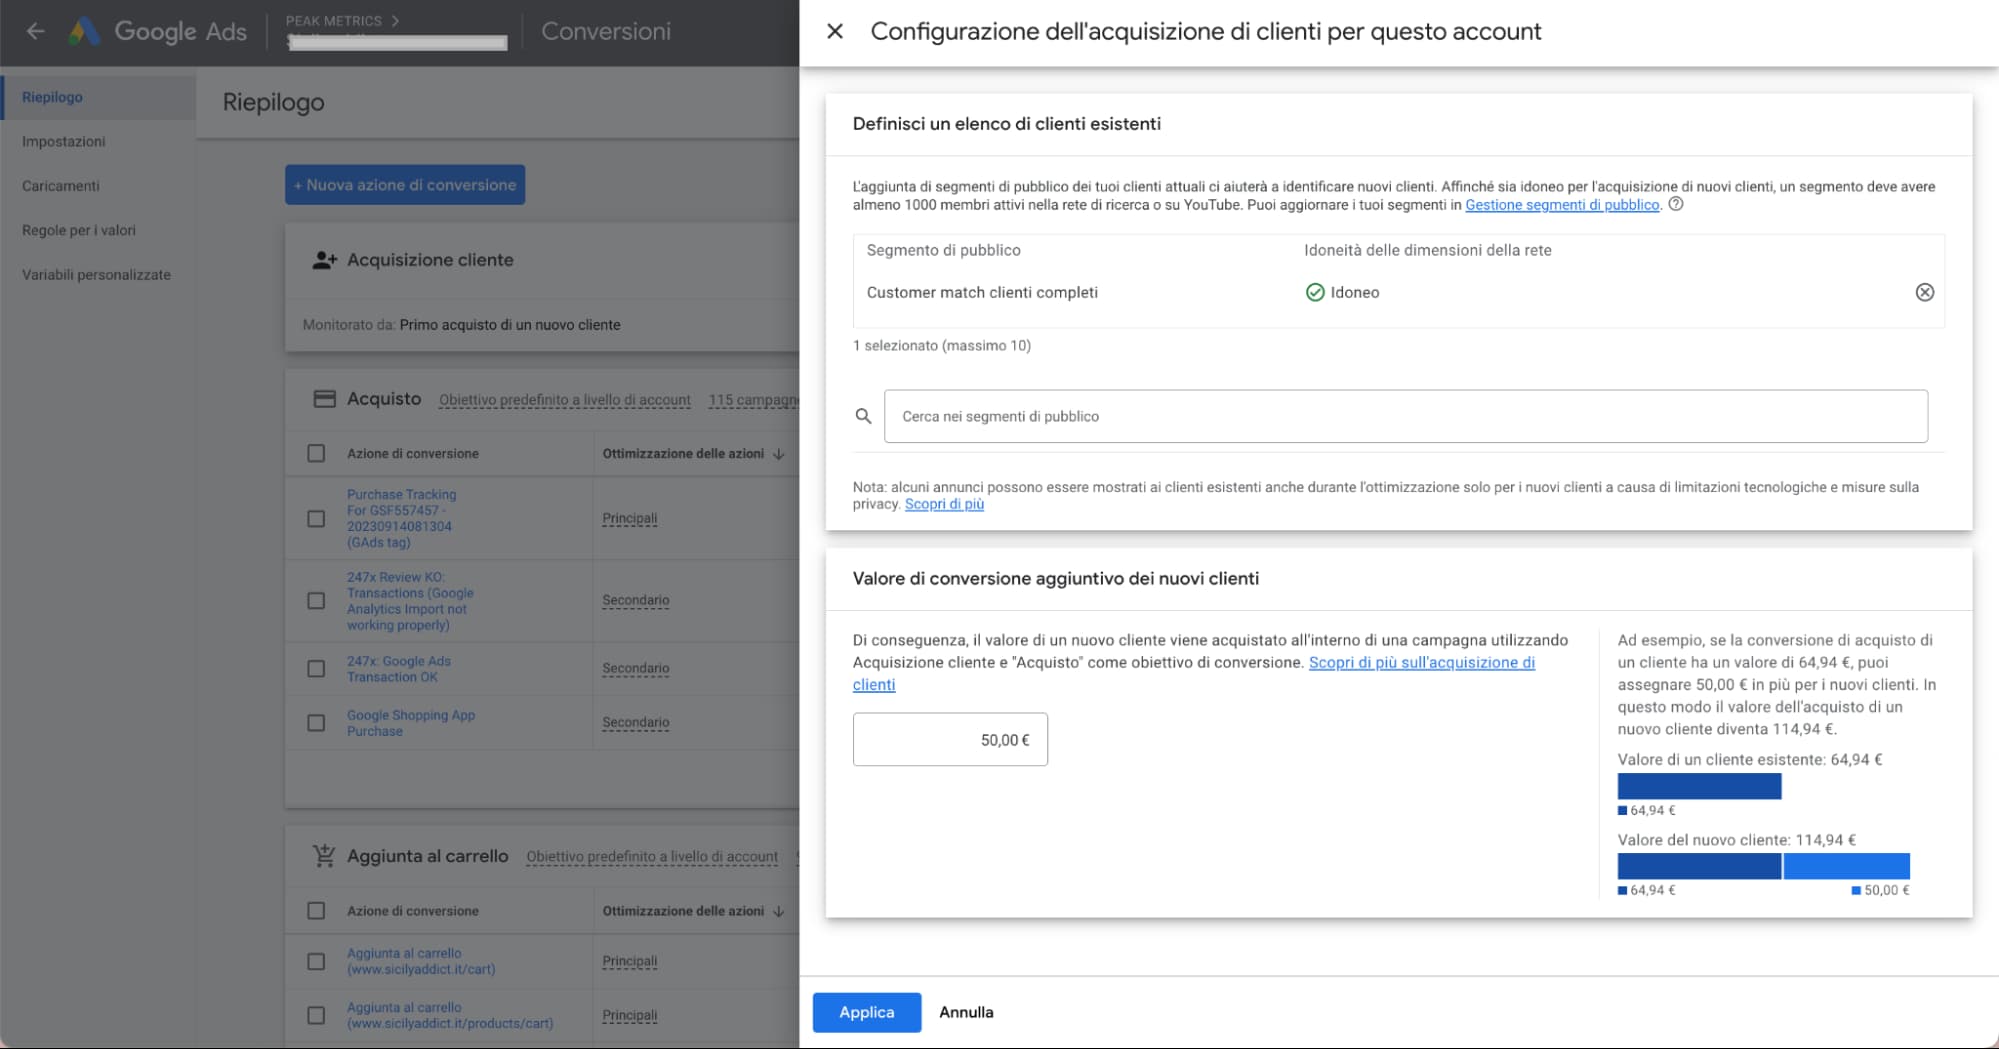Remove Customer match clienti completi segment

pos(1924,292)
